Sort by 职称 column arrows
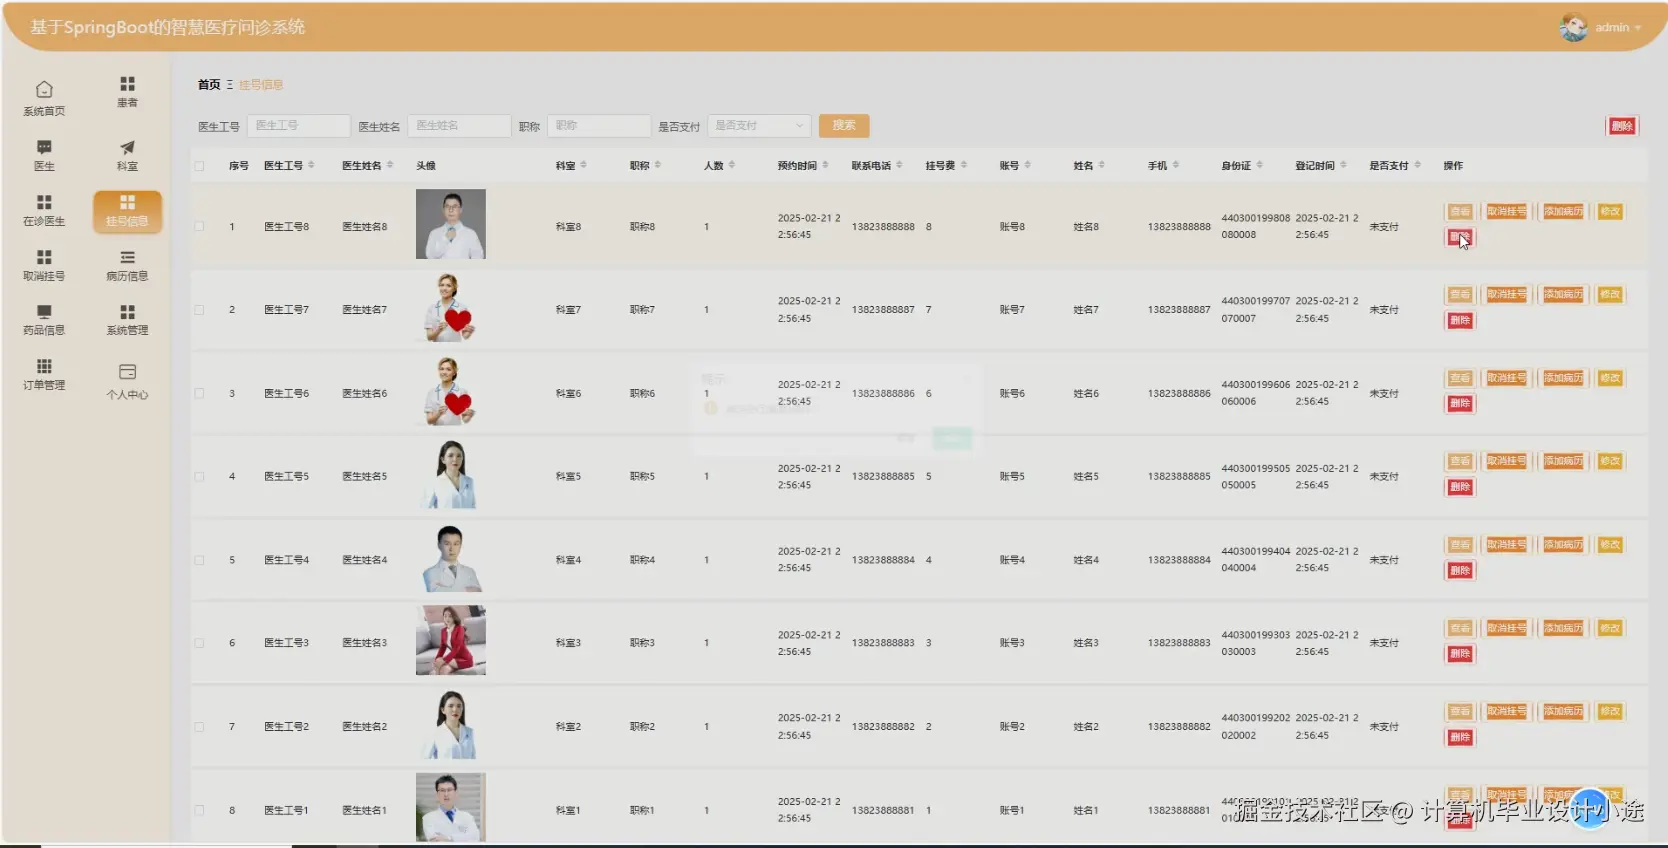This screenshot has width=1668, height=848. [657, 165]
